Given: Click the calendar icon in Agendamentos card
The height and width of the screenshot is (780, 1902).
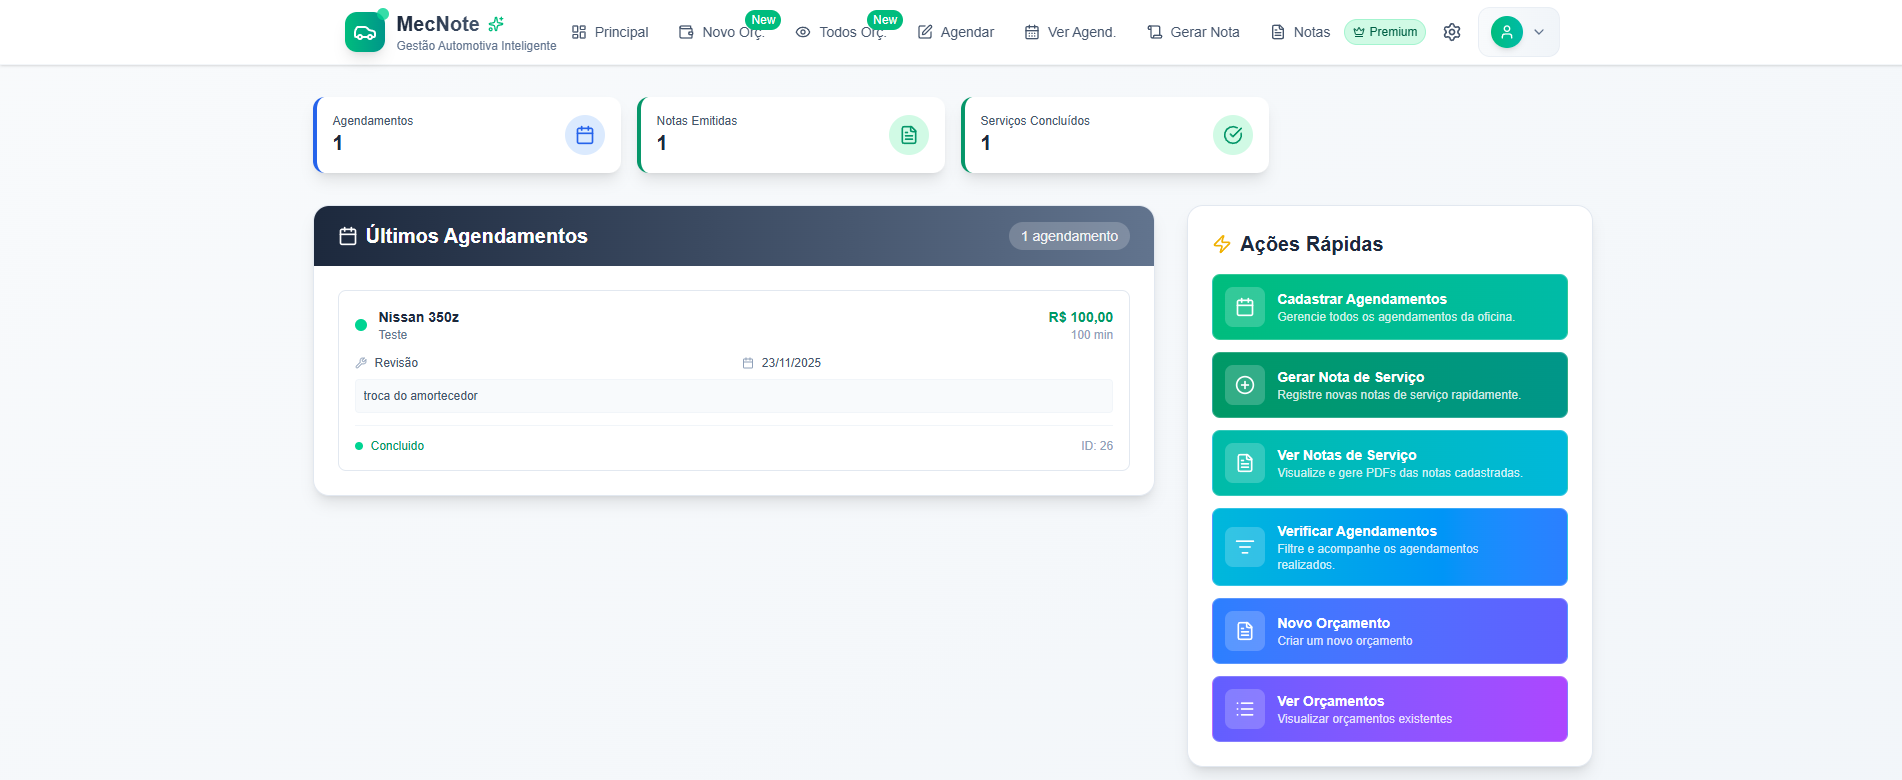Looking at the screenshot, I should click(585, 135).
